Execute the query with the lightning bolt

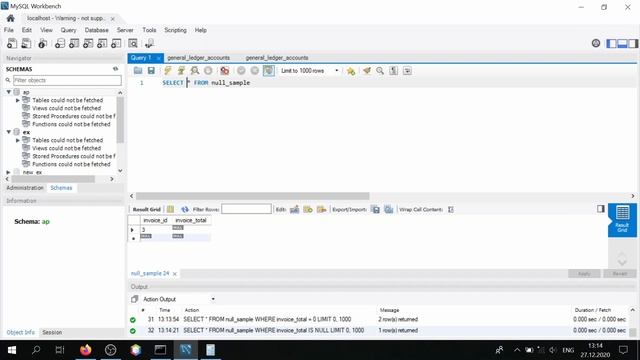point(167,71)
